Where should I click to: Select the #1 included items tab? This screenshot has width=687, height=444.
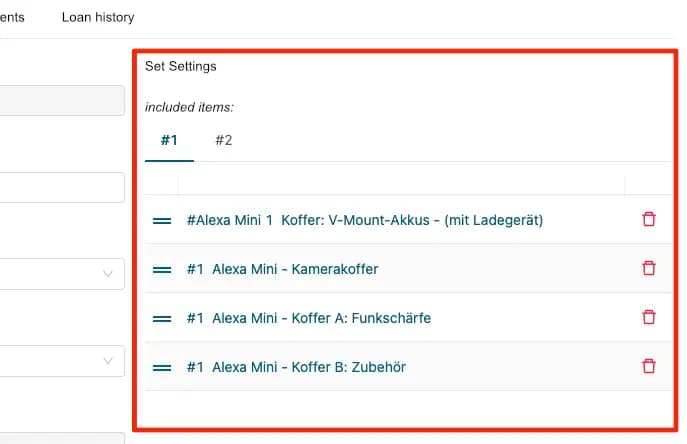coord(168,140)
